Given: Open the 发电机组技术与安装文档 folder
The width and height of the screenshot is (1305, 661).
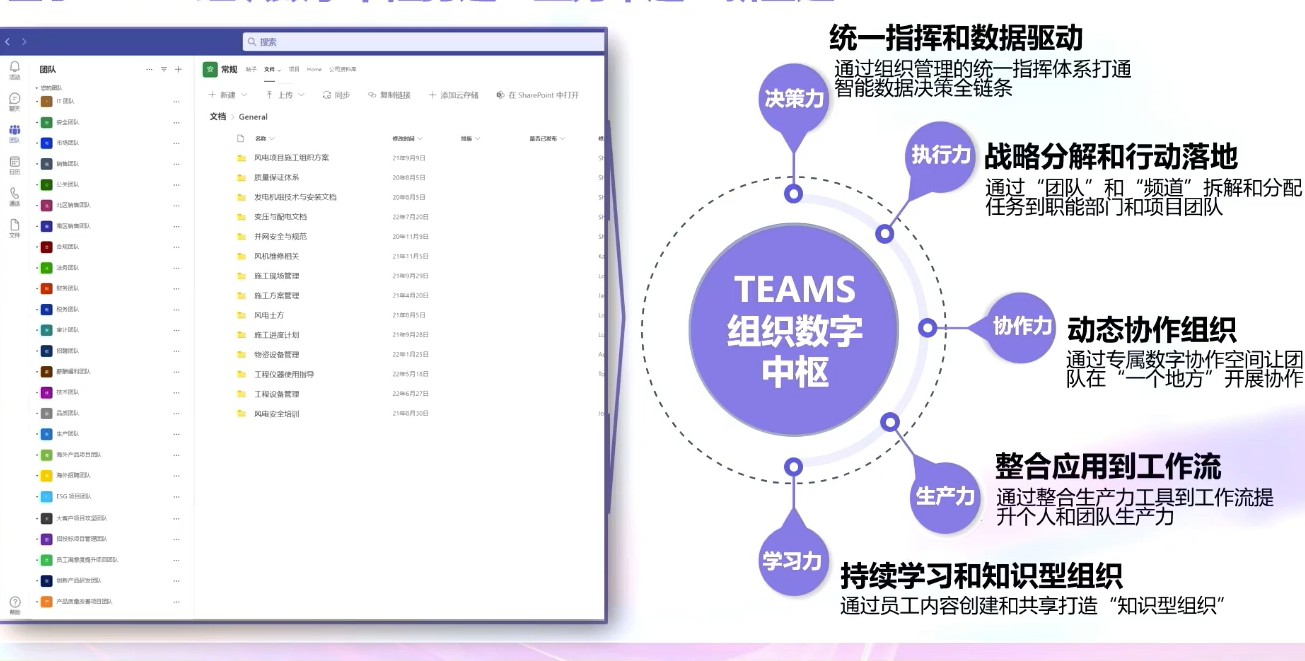Looking at the screenshot, I should coord(295,197).
